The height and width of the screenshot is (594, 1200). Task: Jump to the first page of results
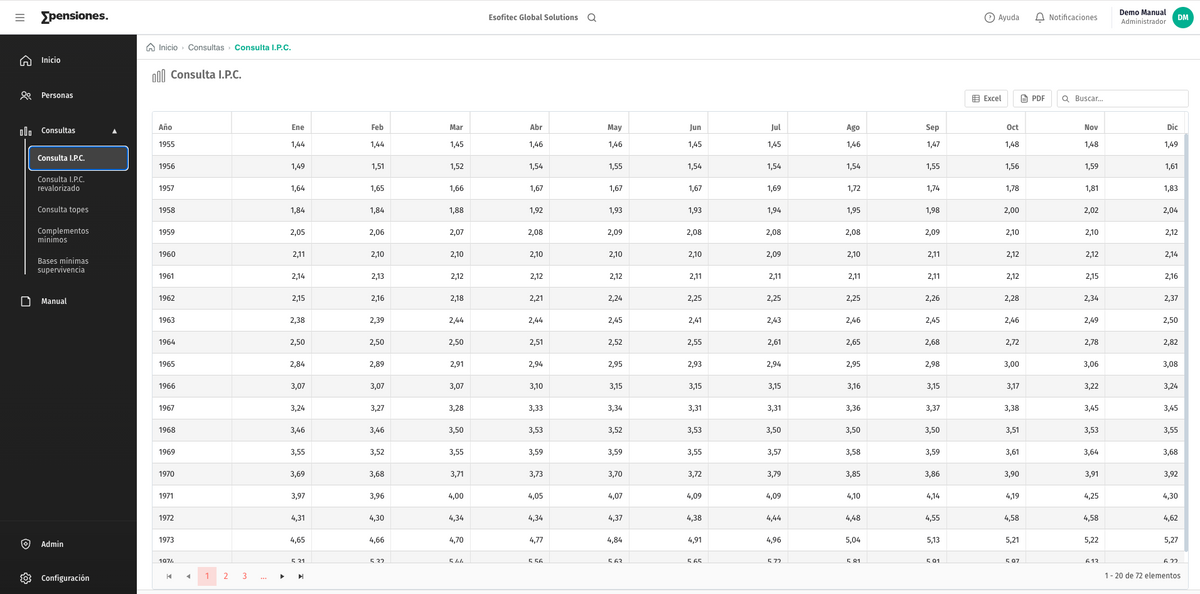tap(169, 576)
